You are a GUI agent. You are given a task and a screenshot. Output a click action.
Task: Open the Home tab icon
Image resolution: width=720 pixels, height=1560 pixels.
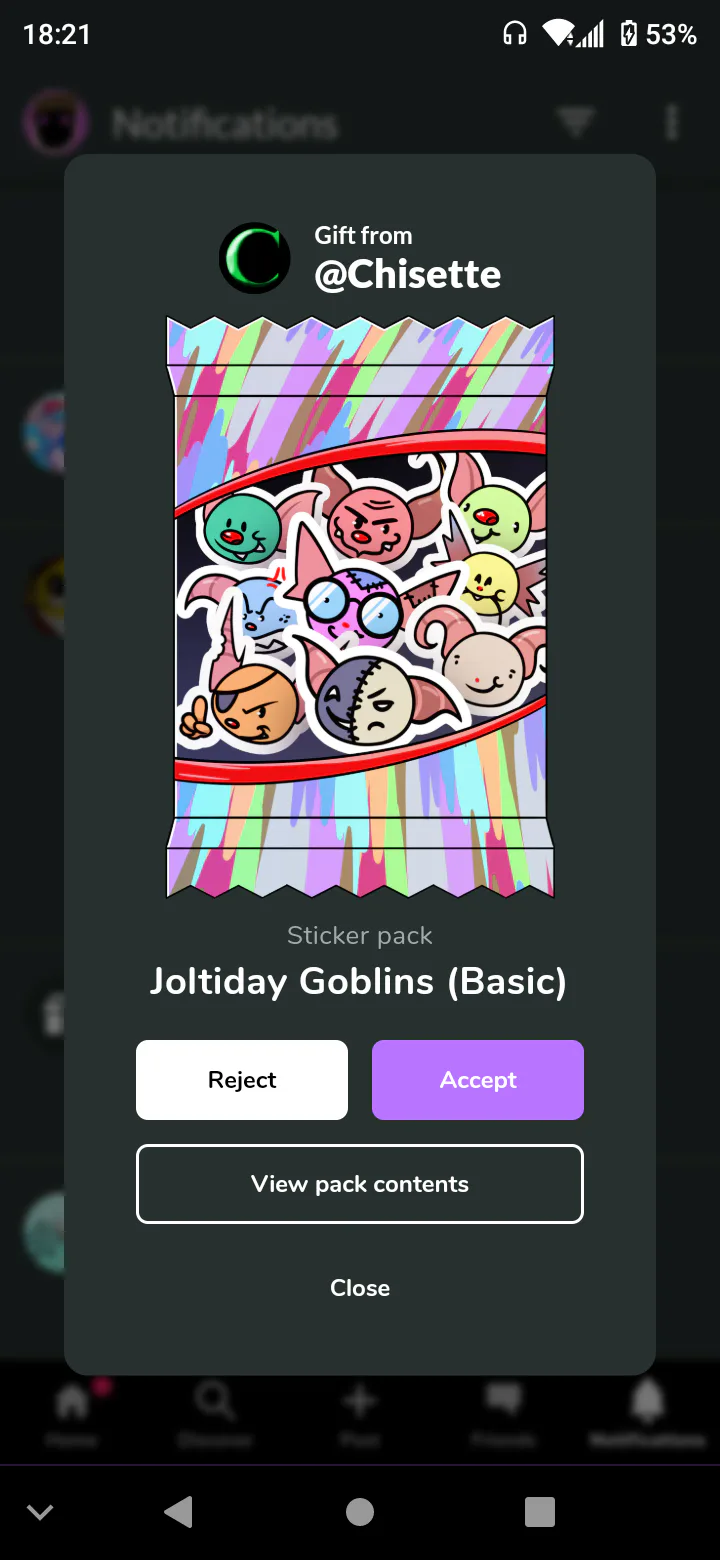[x=72, y=1401]
